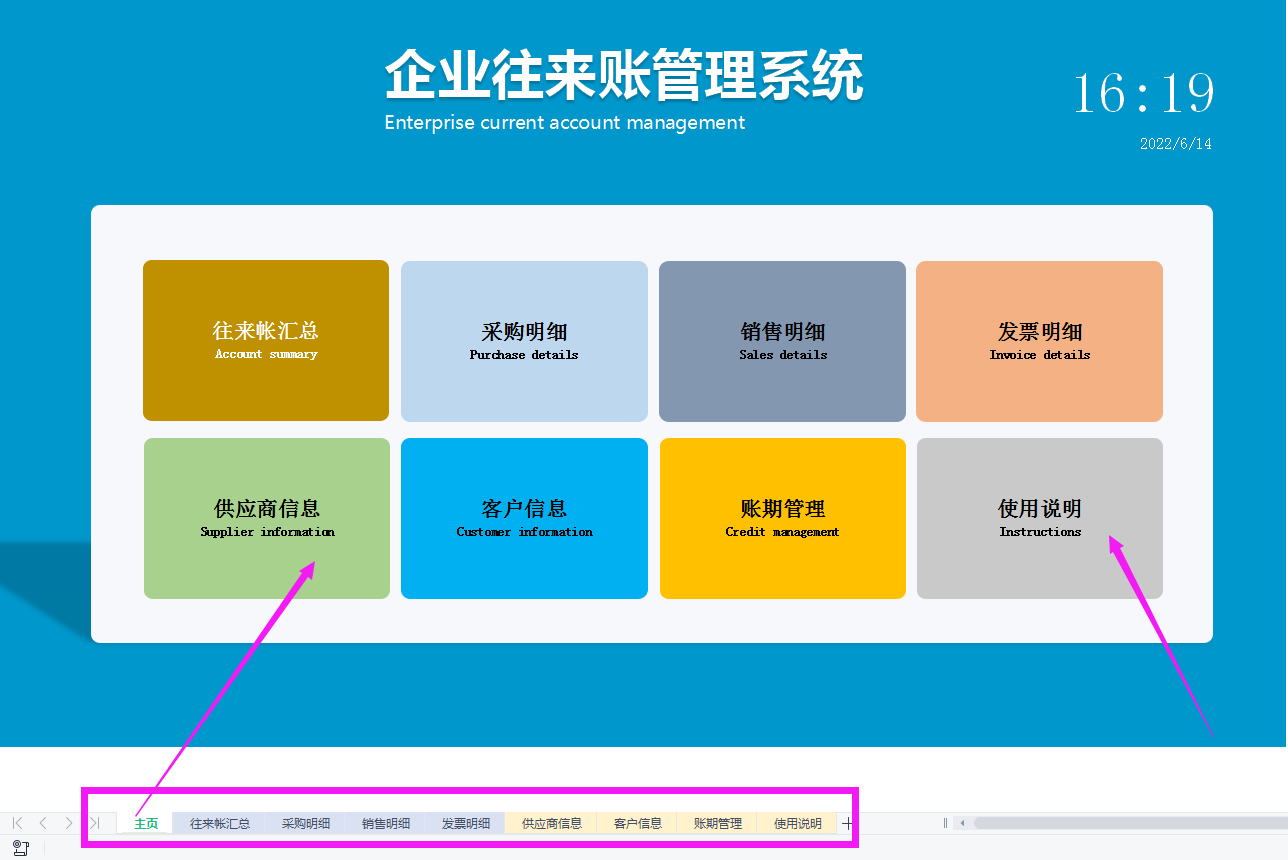Screen dimensions: 1288x860
Task: Click the scrollbar split handle beside sheet tabs
Action: (945, 823)
